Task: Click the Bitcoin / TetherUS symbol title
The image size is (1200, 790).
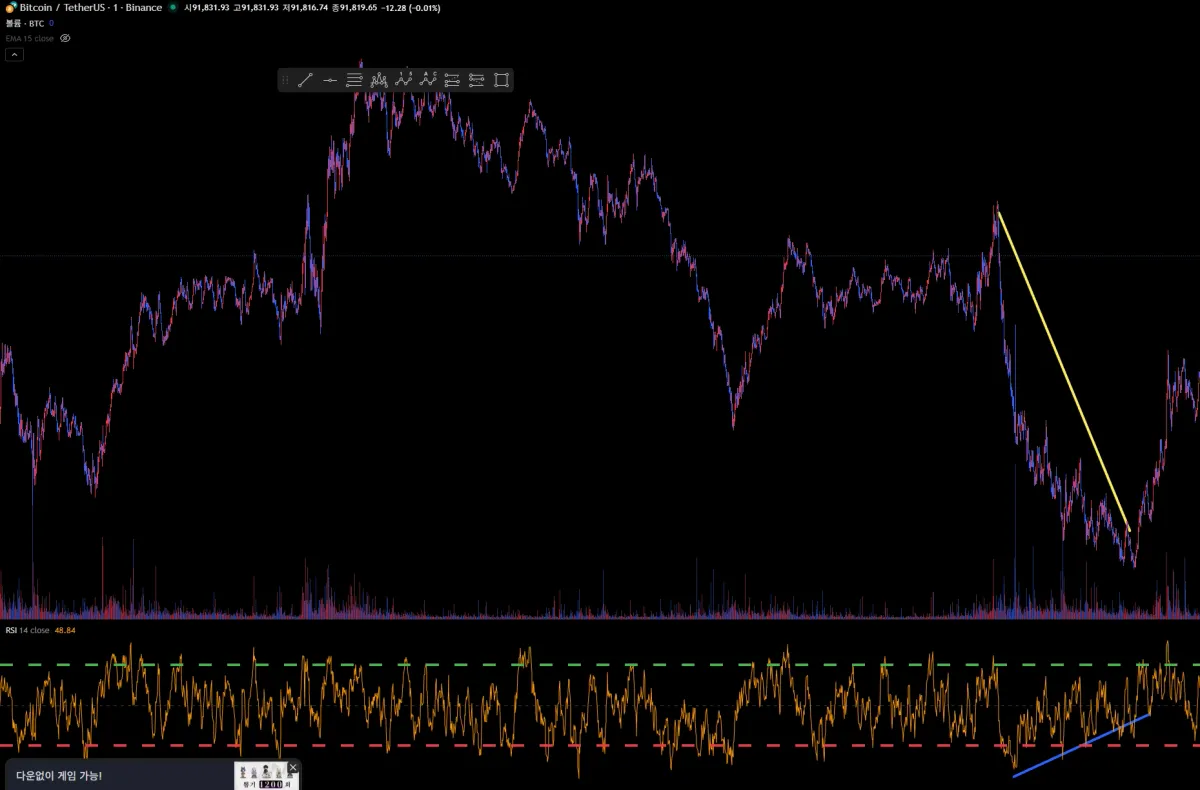Action: pyautogui.click(x=90, y=7)
